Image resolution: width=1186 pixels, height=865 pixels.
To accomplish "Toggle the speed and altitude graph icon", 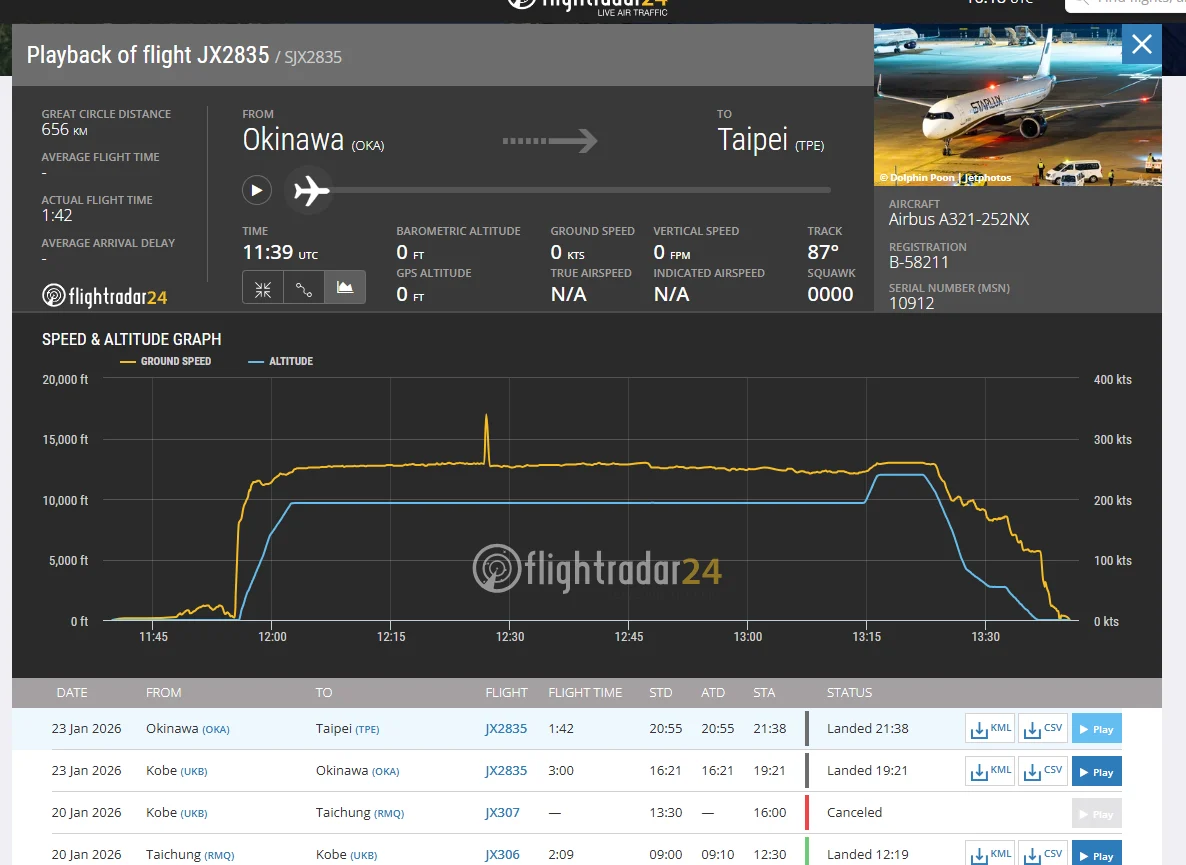I will [345, 288].
